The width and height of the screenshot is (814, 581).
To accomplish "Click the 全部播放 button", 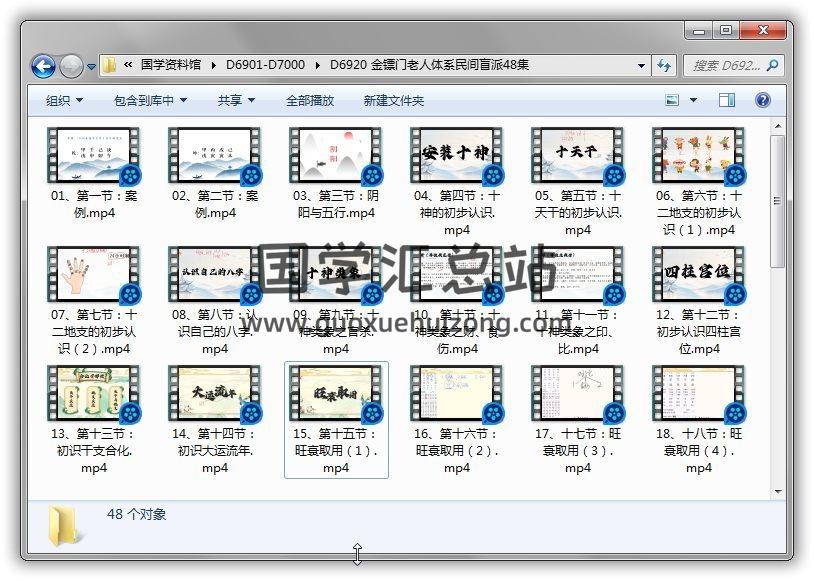I will (309, 100).
